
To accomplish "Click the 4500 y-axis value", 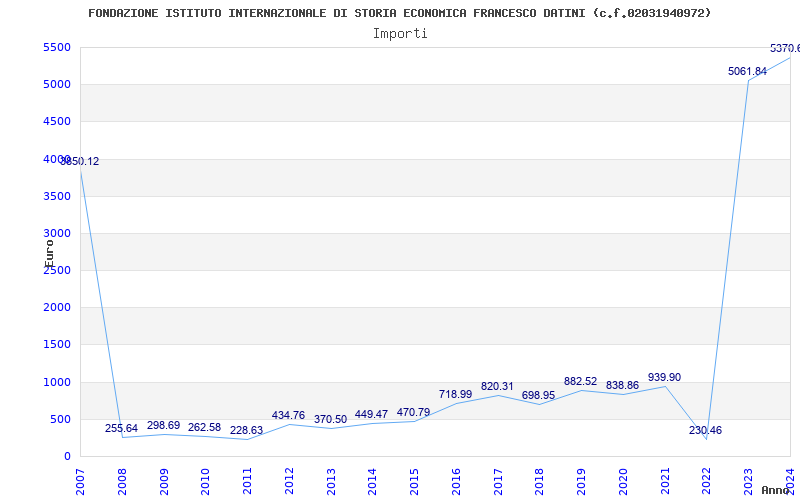I will pos(57,122).
